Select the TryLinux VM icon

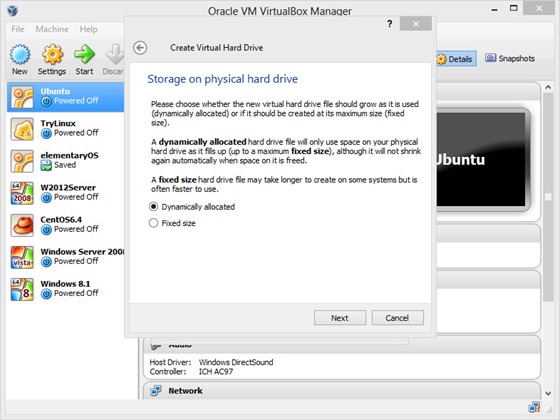(x=22, y=129)
